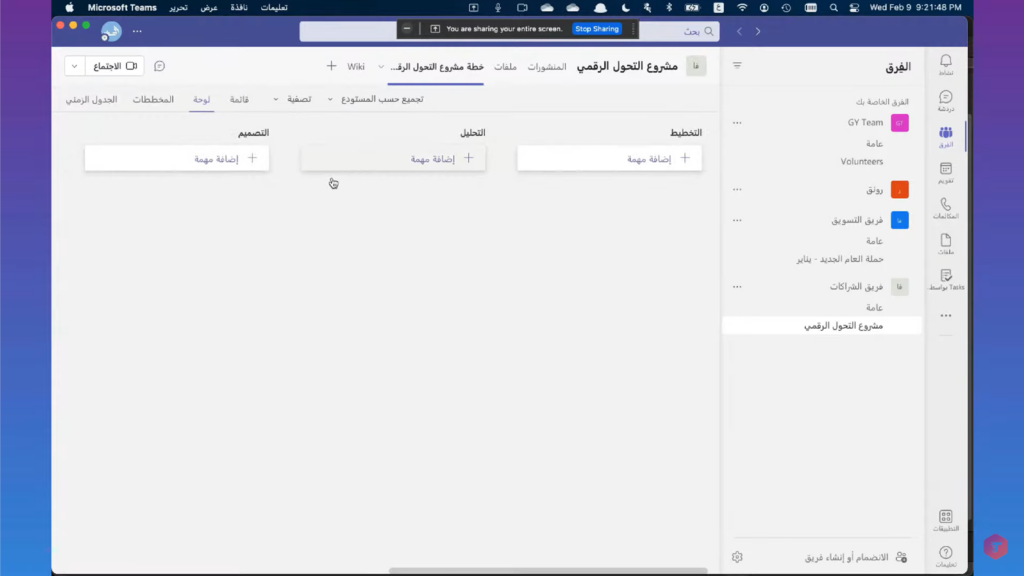1024x576 pixels.
Task: Select the Teams icon in sidebar
Action: coord(946,136)
